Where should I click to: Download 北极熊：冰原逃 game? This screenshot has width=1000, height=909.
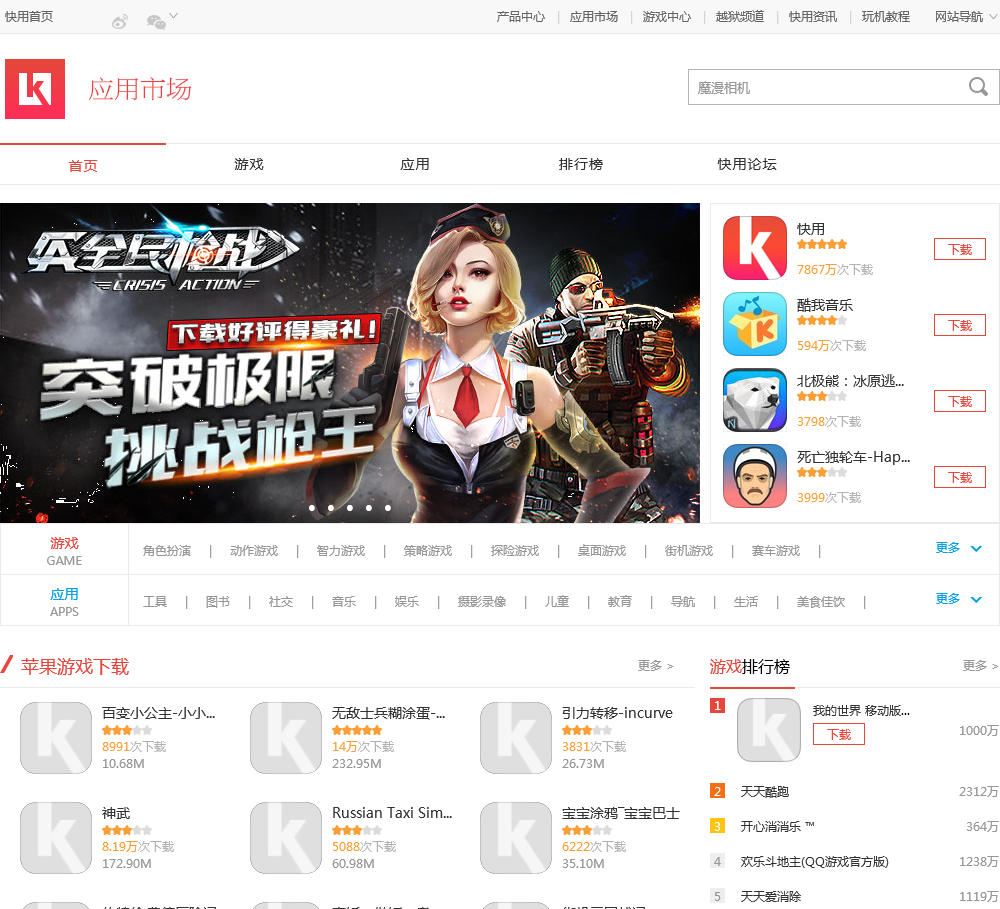coord(959,401)
